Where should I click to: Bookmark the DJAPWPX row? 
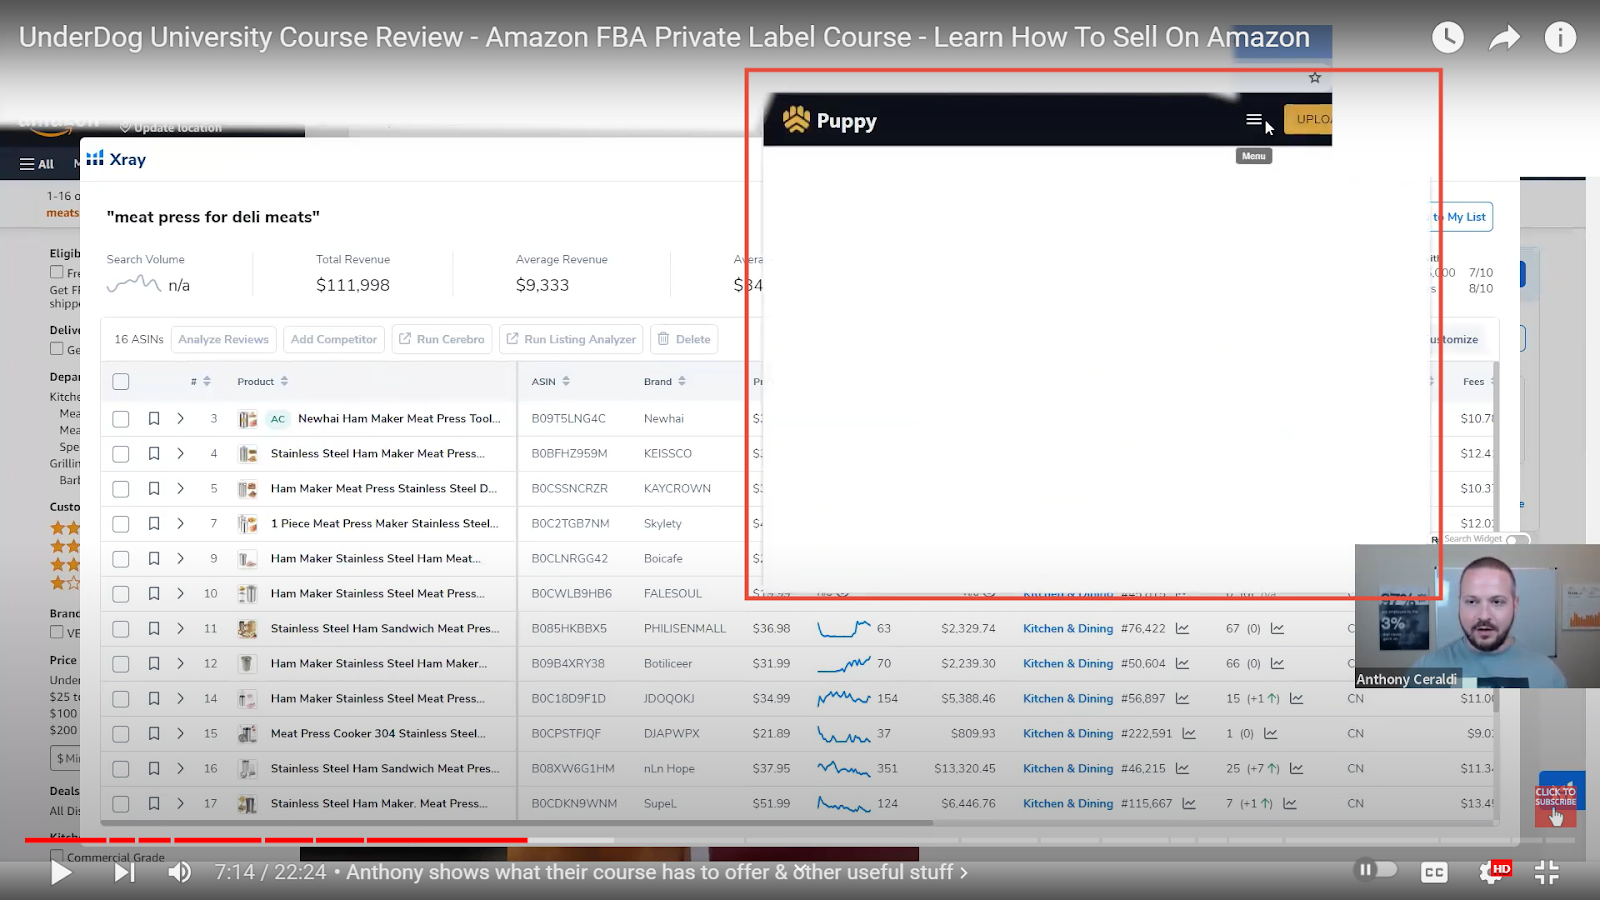click(154, 734)
